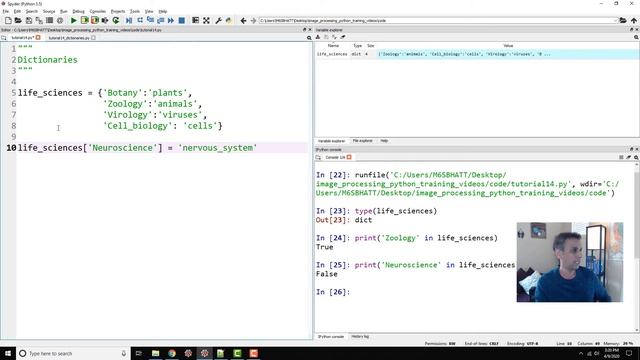Open Windows Start menu

(x=8, y=353)
